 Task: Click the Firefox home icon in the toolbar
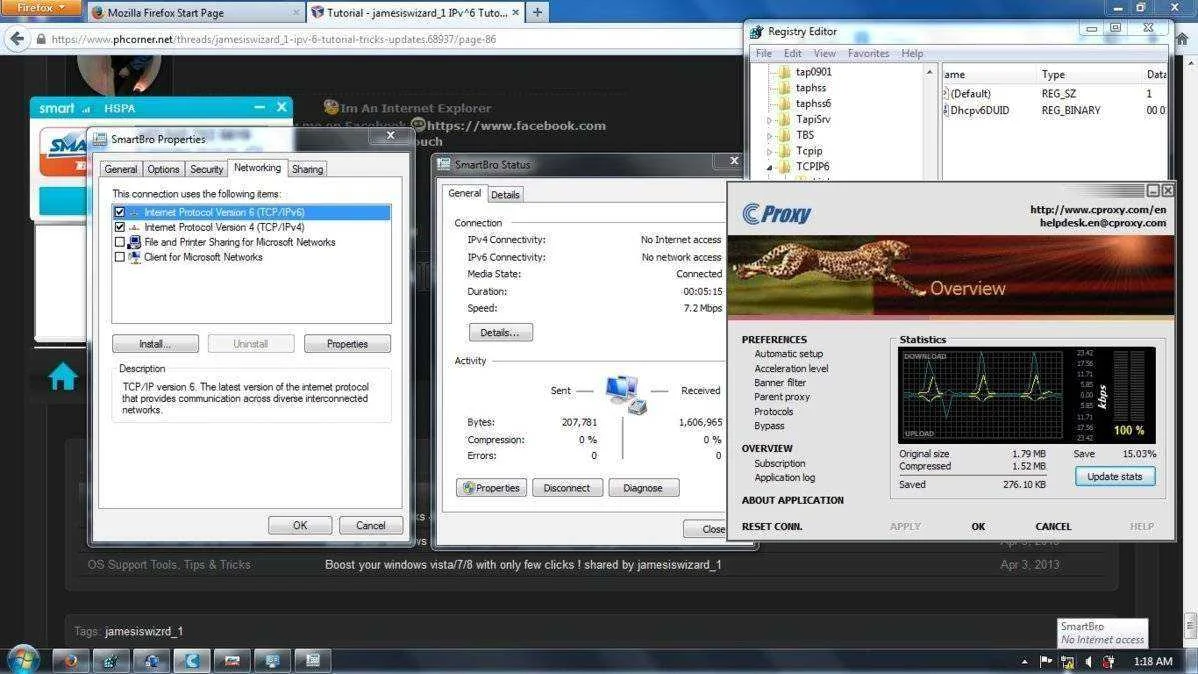click(1182, 39)
